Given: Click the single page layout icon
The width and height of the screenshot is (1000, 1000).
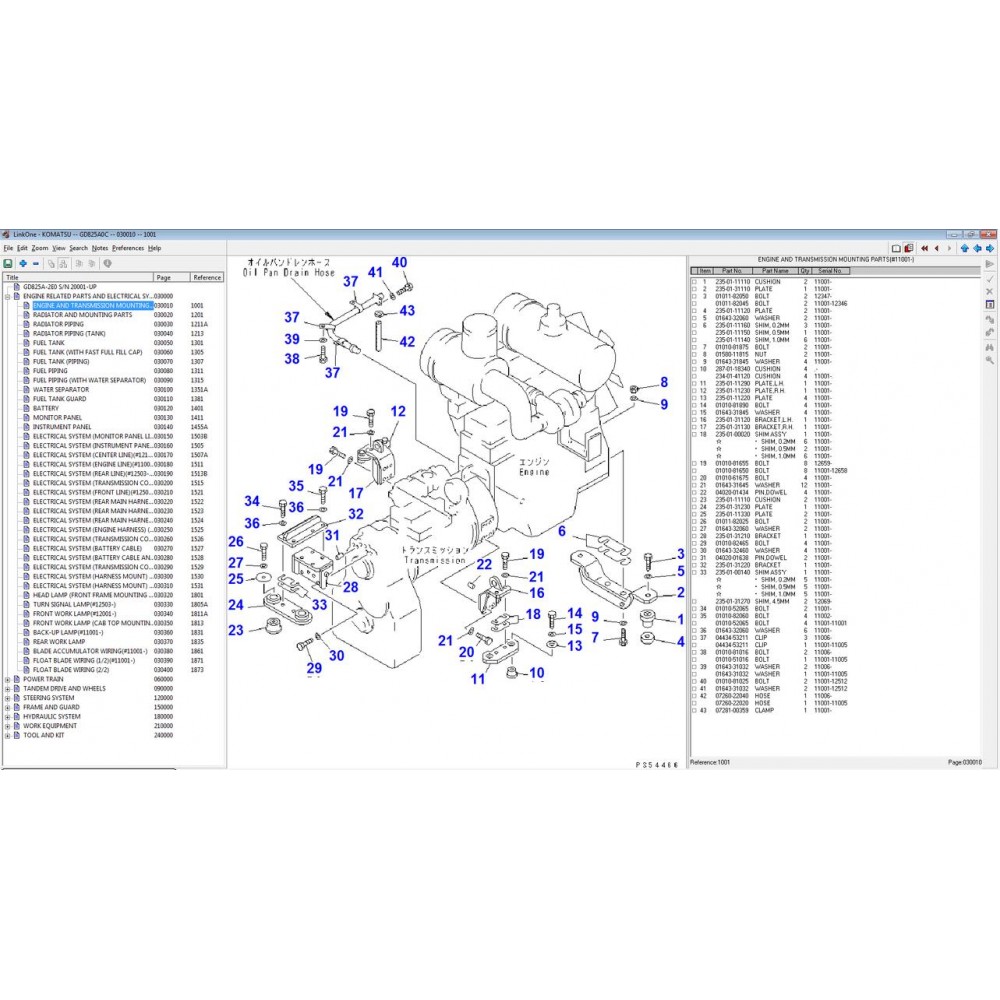Looking at the screenshot, I should (896, 249).
